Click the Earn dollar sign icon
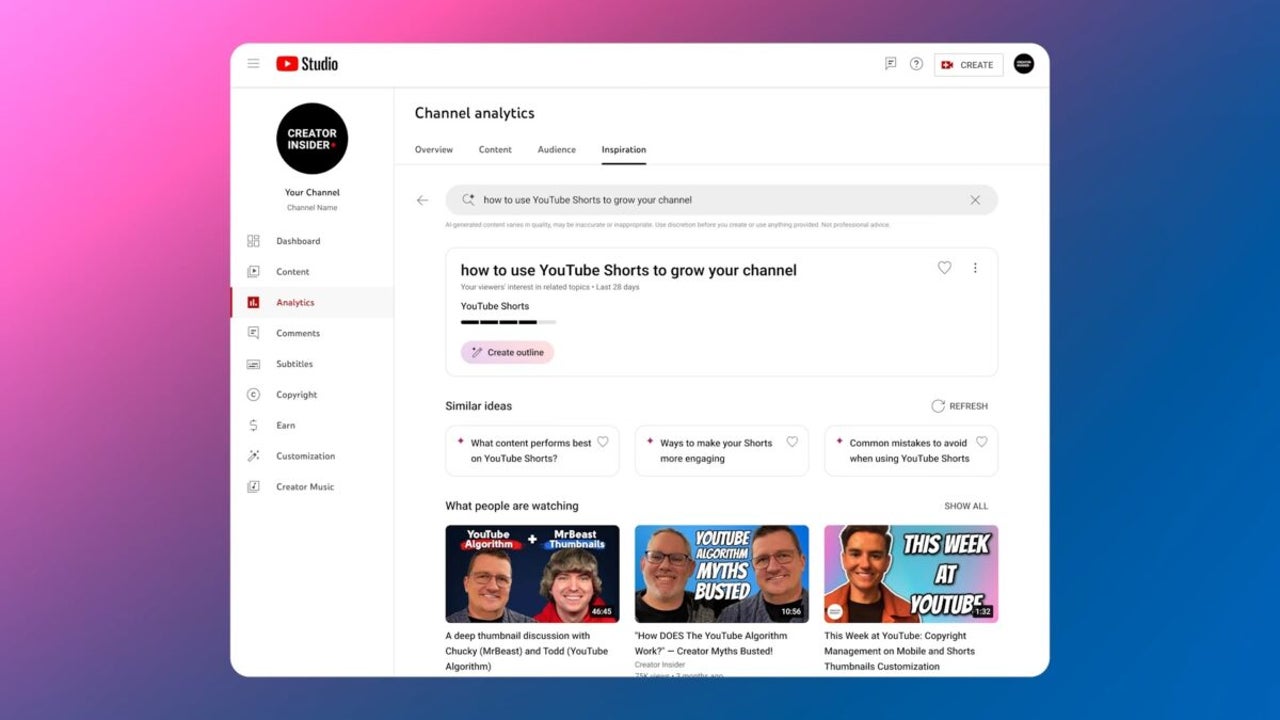 pyautogui.click(x=253, y=425)
